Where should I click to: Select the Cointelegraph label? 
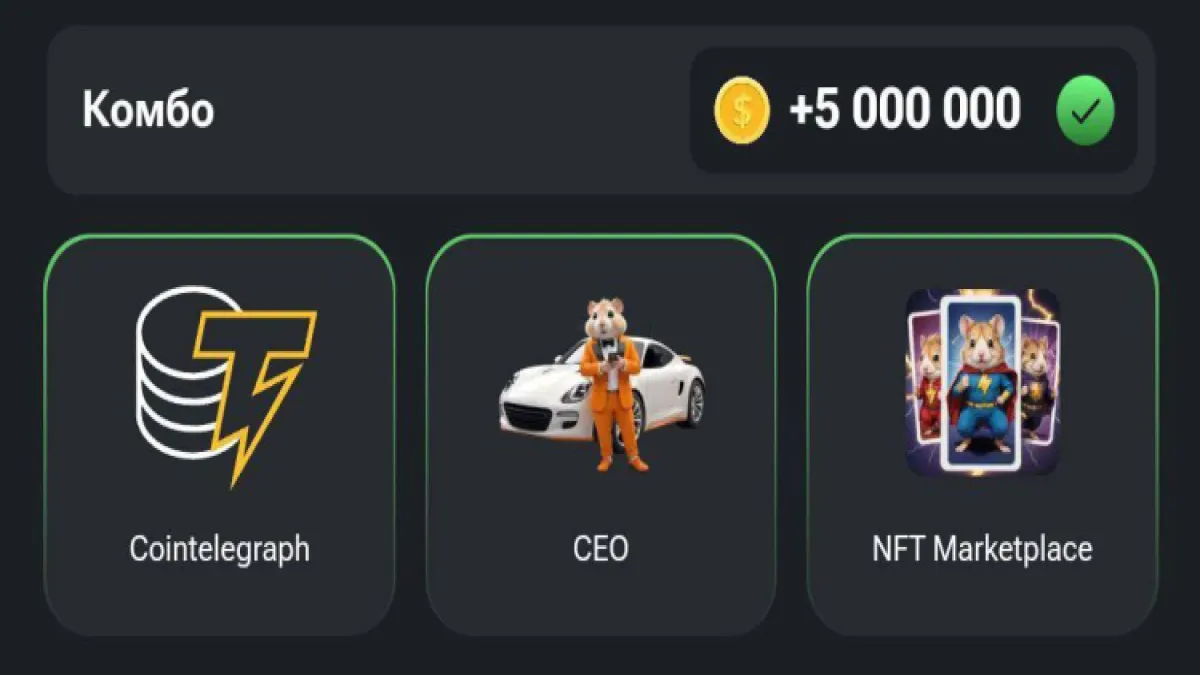pos(220,549)
